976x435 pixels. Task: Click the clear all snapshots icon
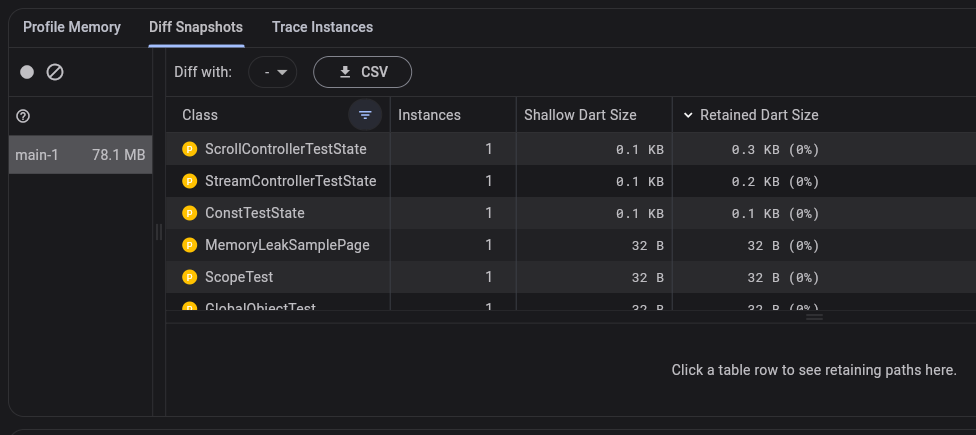click(56, 72)
